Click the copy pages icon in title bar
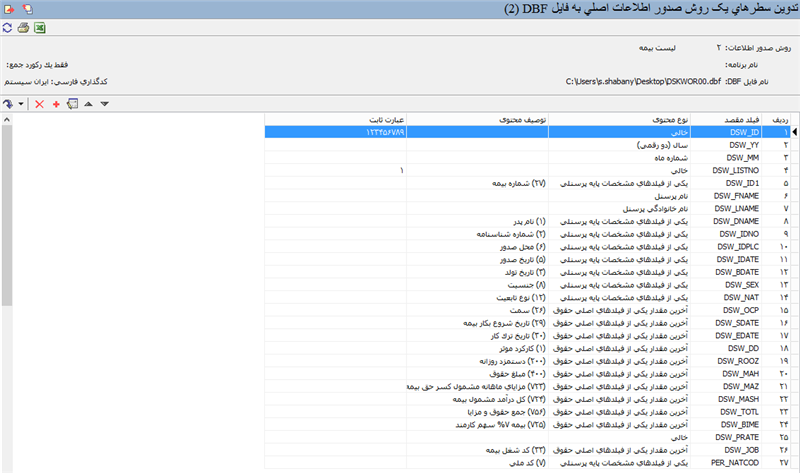 [25, 8]
